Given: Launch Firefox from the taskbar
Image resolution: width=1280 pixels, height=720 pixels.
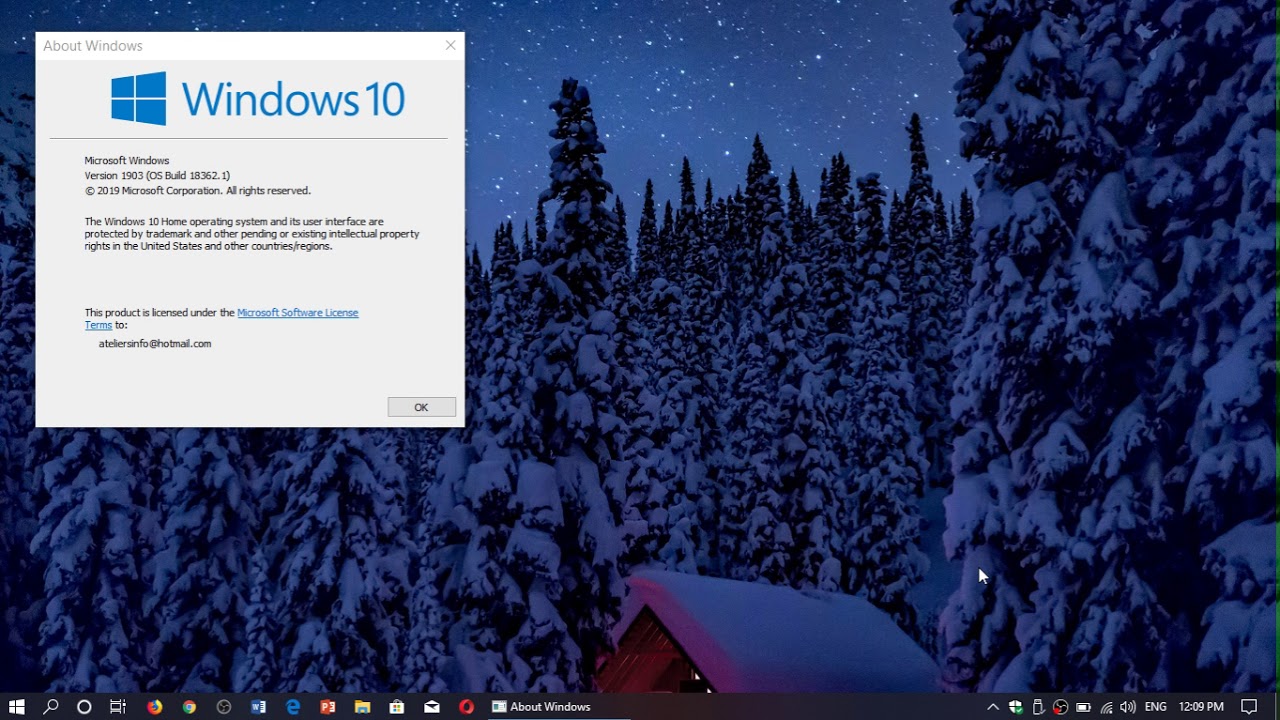Looking at the screenshot, I should [x=154, y=707].
